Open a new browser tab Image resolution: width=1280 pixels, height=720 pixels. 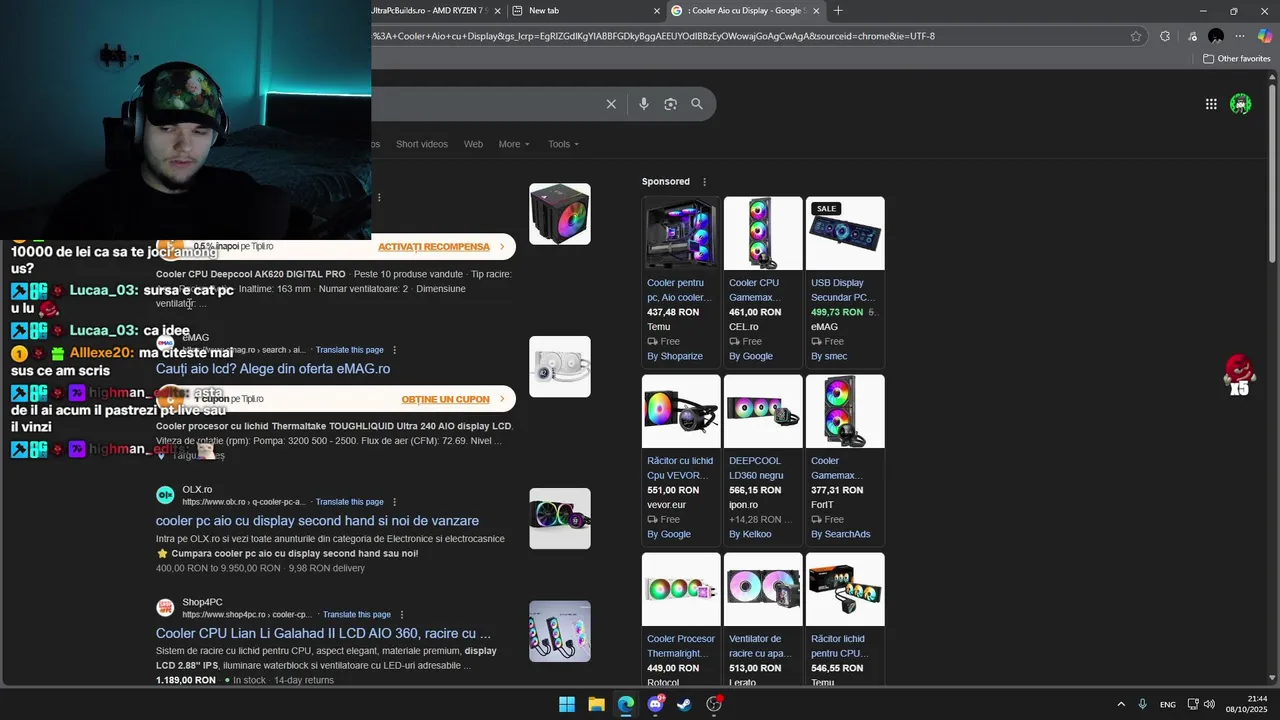tap(838, 11)
